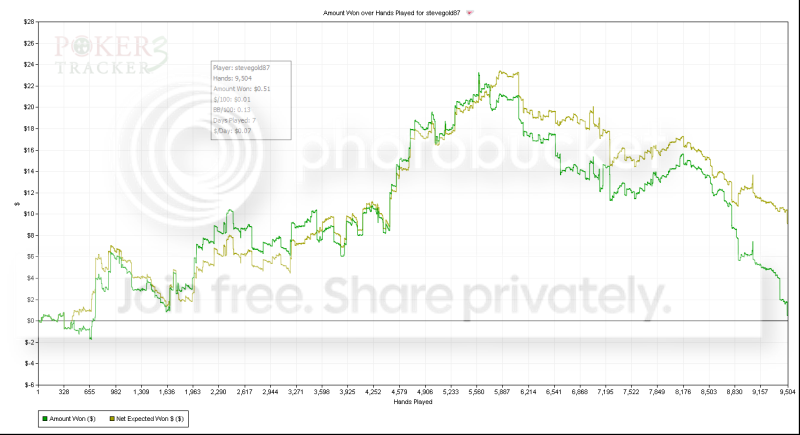Click the 'Hands Played' x-axis label
800x435 pixels.
click(413, 402)
